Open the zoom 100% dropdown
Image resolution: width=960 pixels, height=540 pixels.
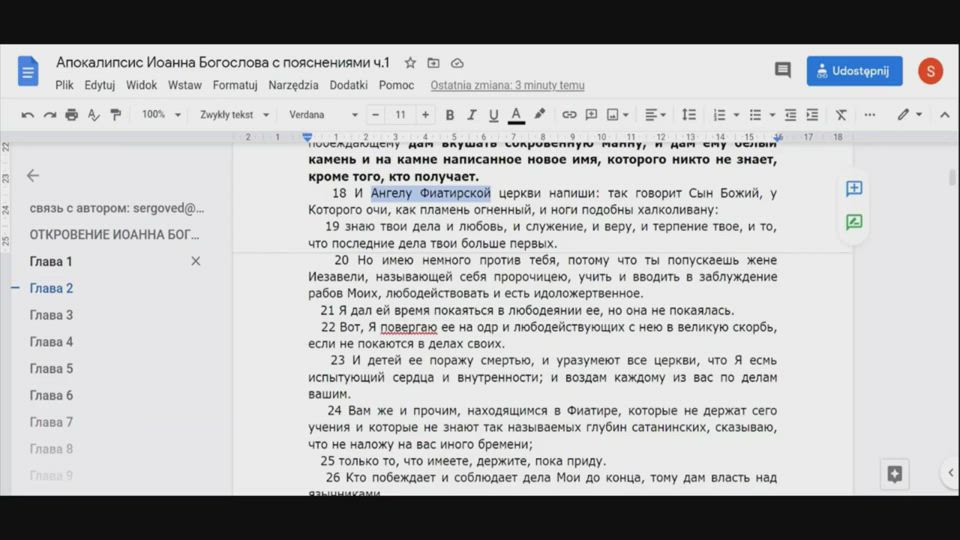coord(160,115)
